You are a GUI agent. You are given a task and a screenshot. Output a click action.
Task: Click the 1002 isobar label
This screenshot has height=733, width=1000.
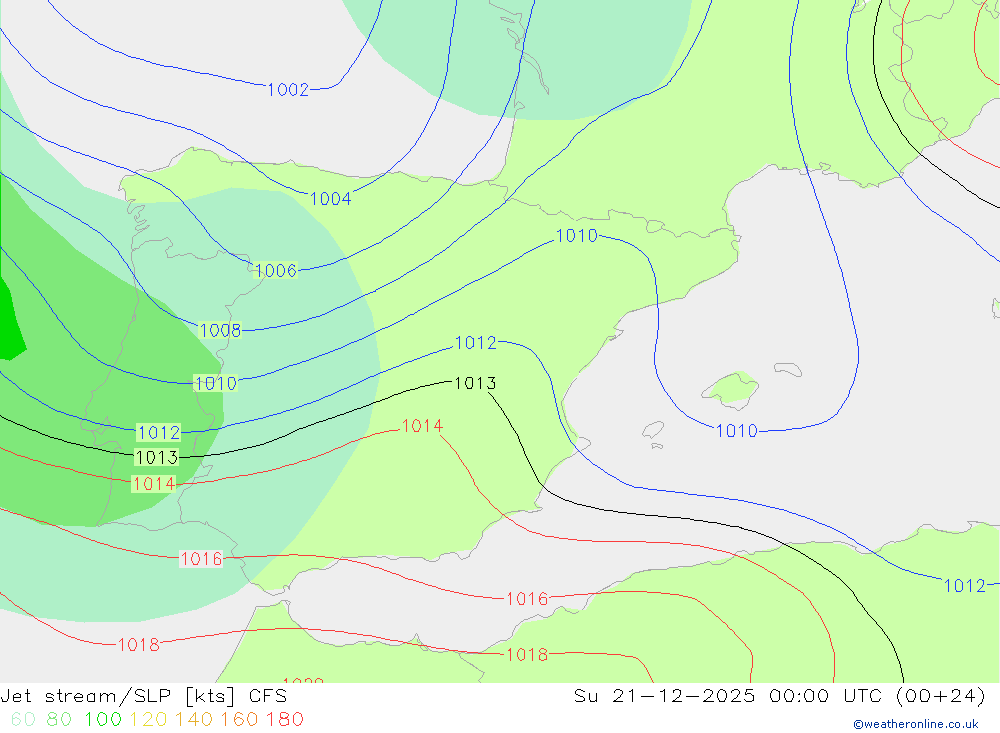tap(288, 90)
